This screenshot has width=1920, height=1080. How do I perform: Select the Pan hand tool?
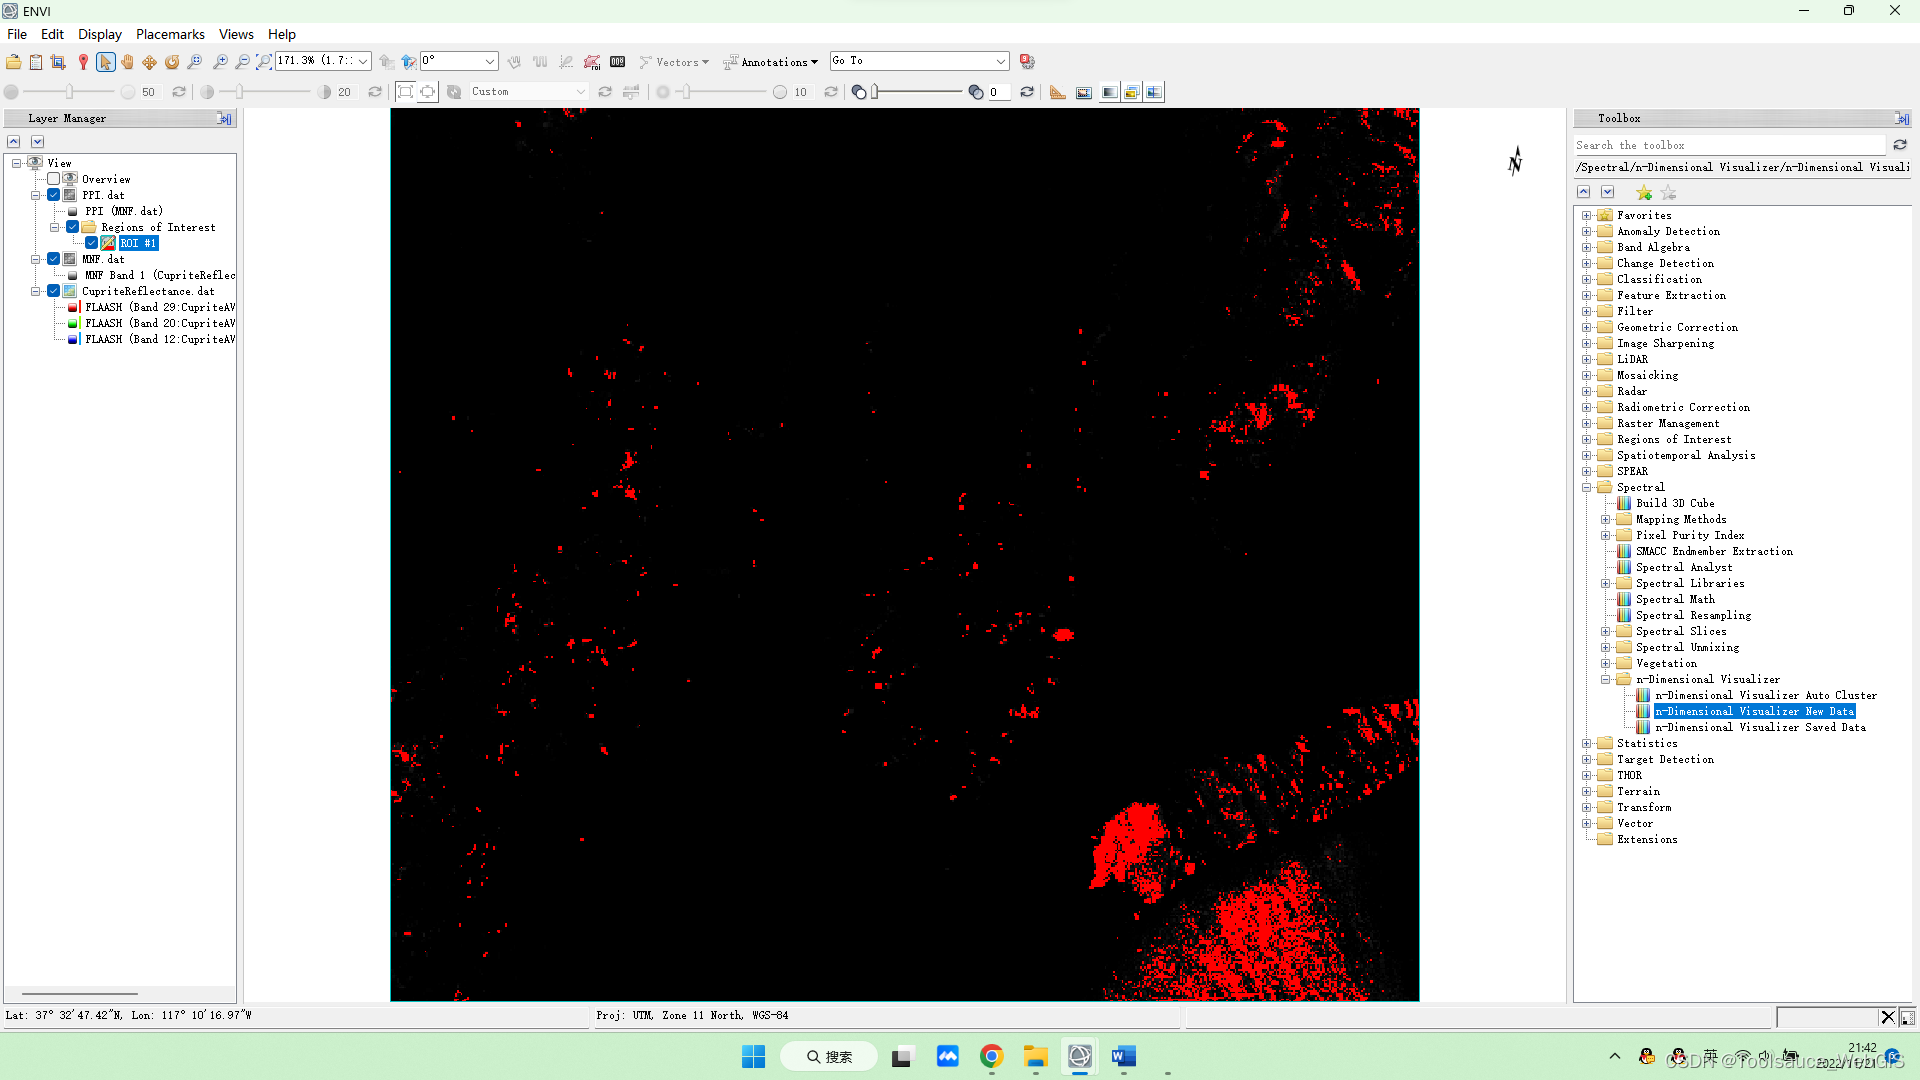[127, 62]
